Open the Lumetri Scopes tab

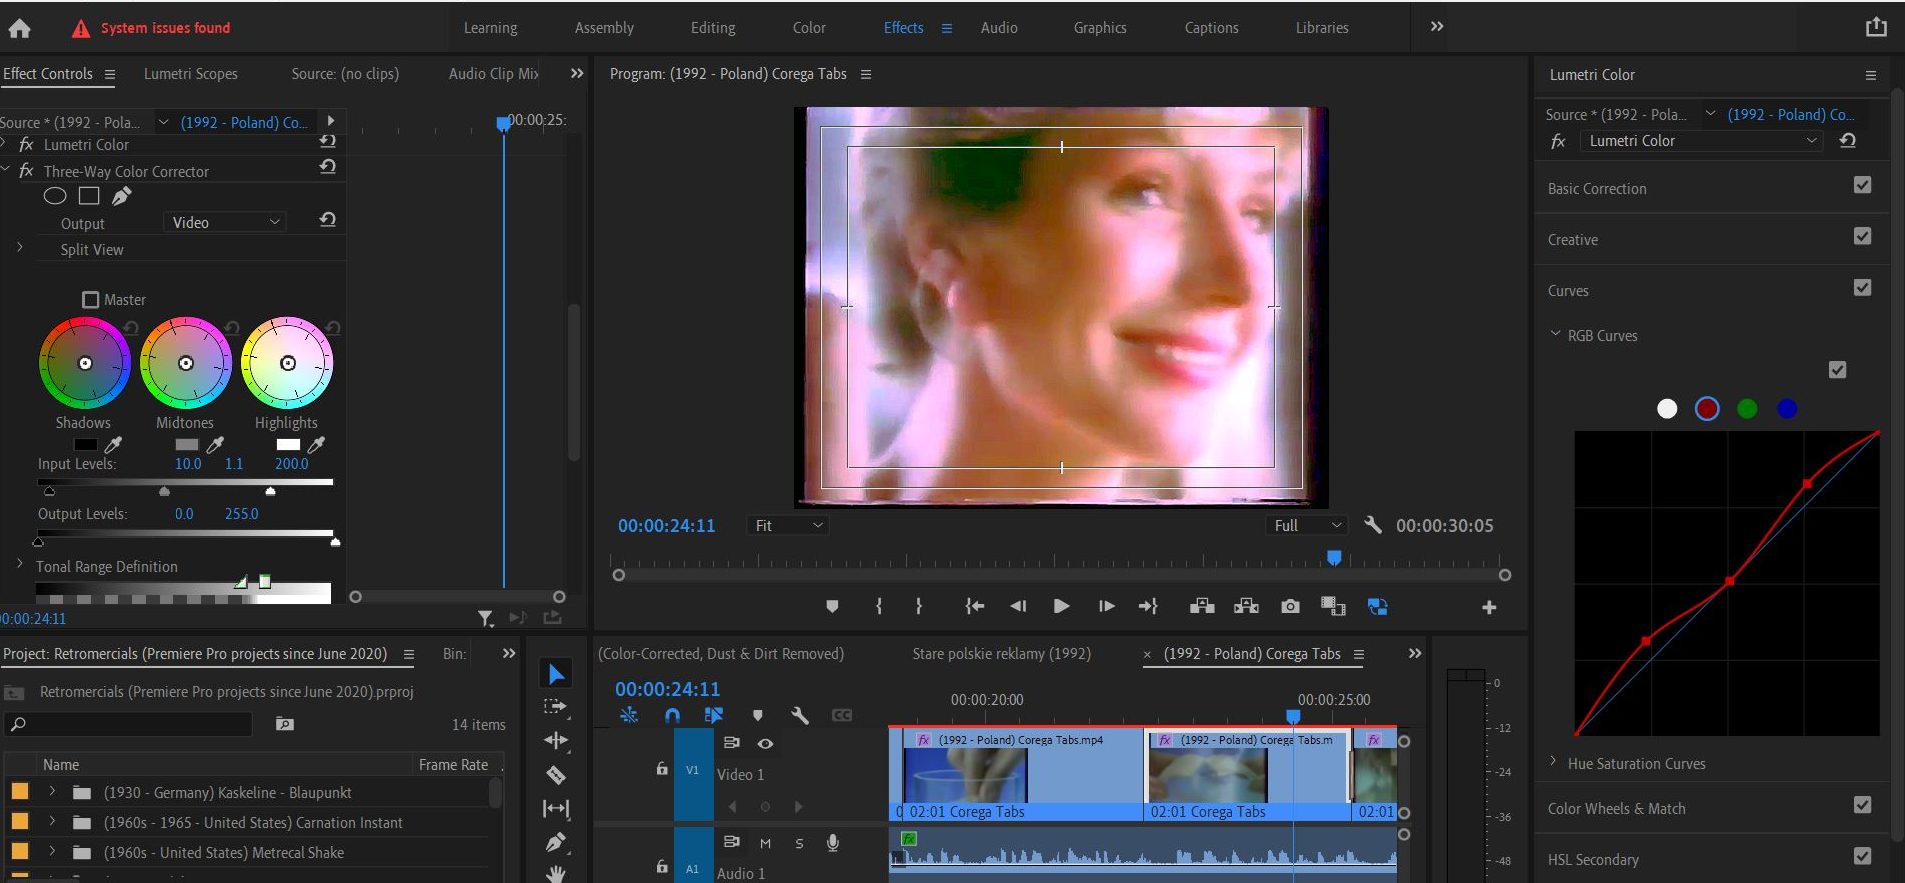(x=191, y=74)
